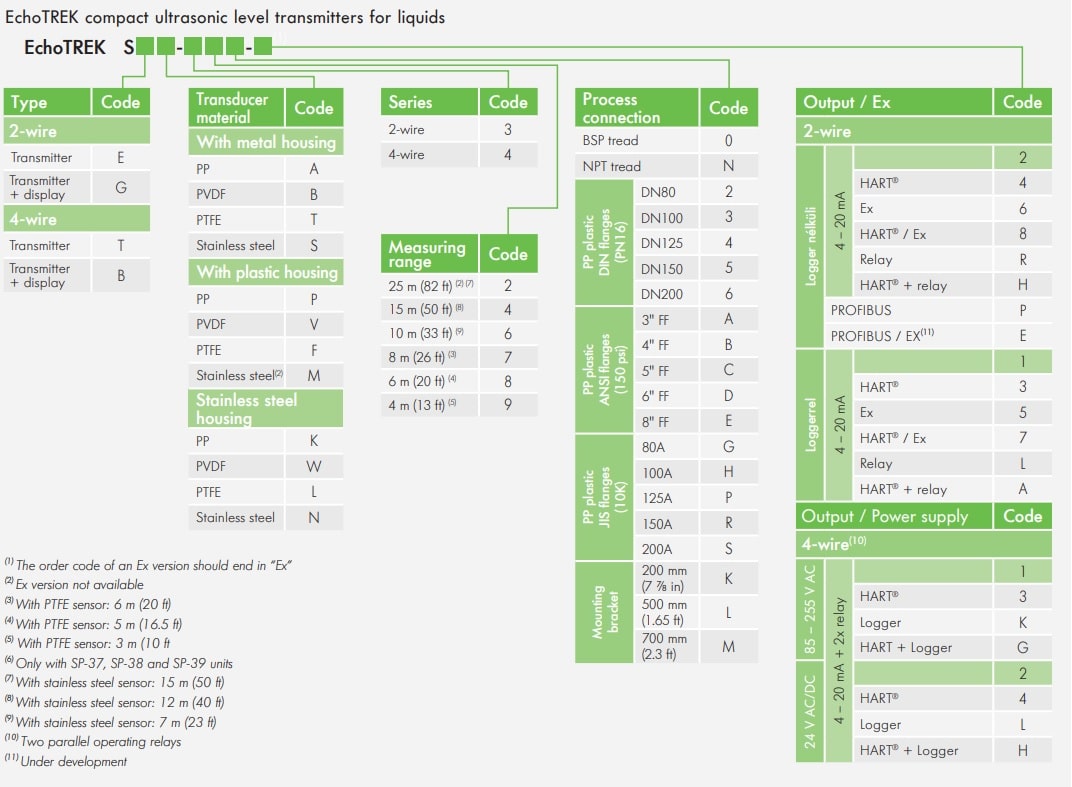Select the 'BSP tread' row
1072x787 pixels.
coord(667,140)
